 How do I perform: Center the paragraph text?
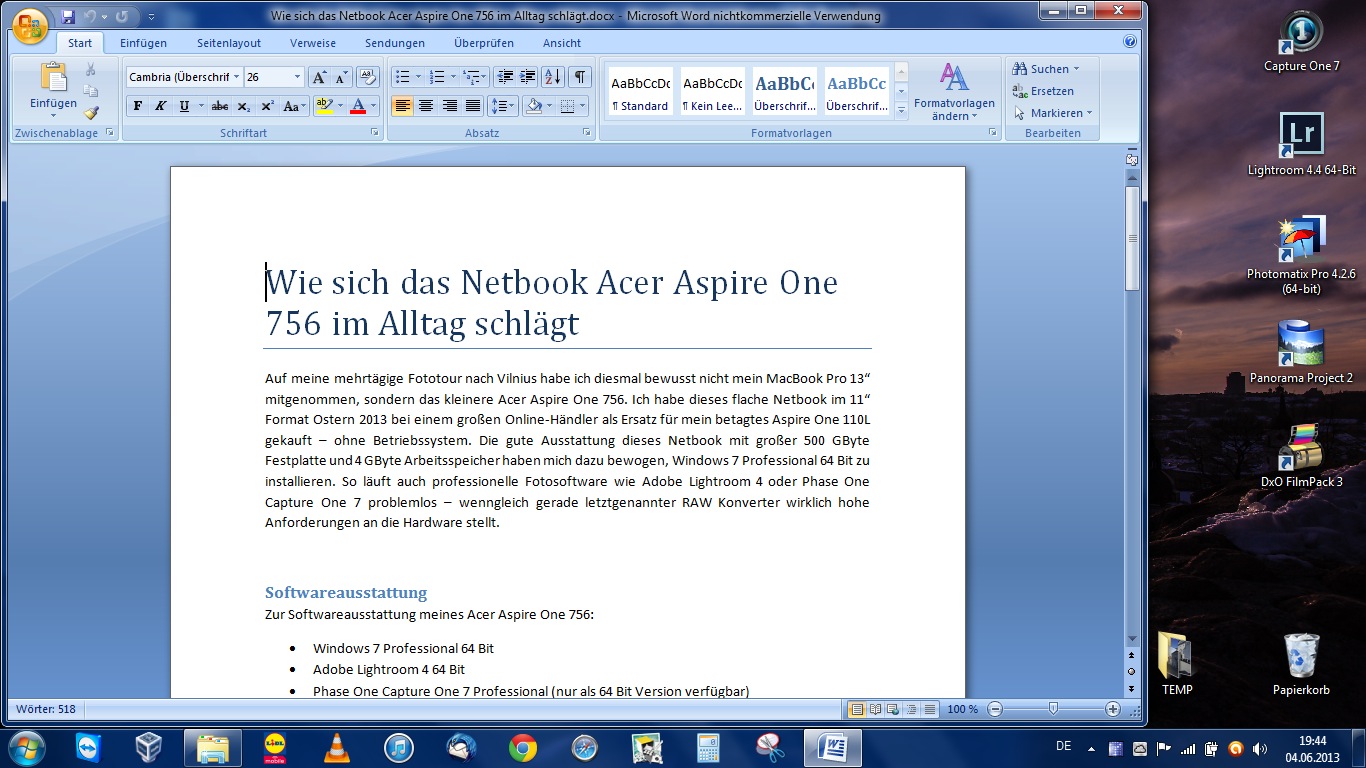(426, 106)
